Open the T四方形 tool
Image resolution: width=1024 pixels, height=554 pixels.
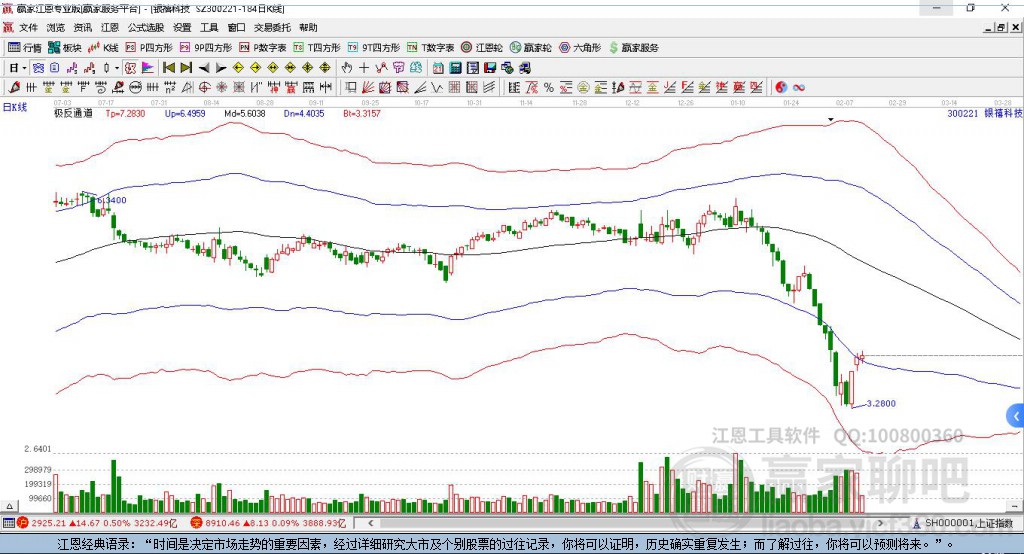pyautogui.click(x=317, y=48)
